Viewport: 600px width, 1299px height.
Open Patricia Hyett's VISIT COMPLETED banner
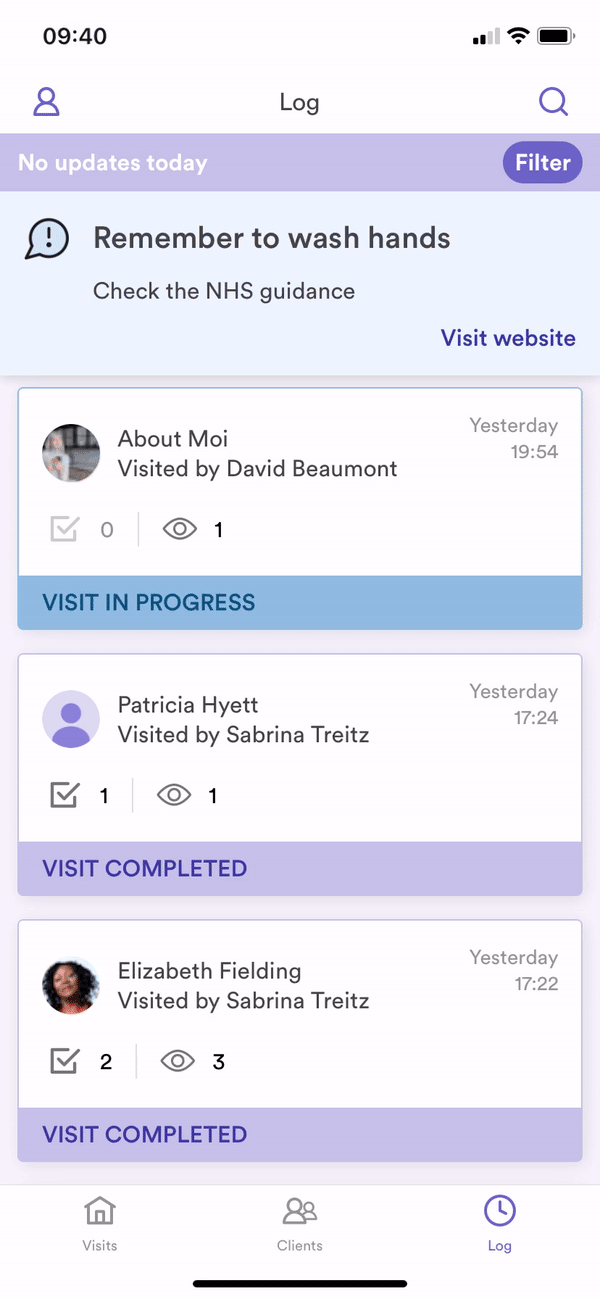(x=300, y=868)
